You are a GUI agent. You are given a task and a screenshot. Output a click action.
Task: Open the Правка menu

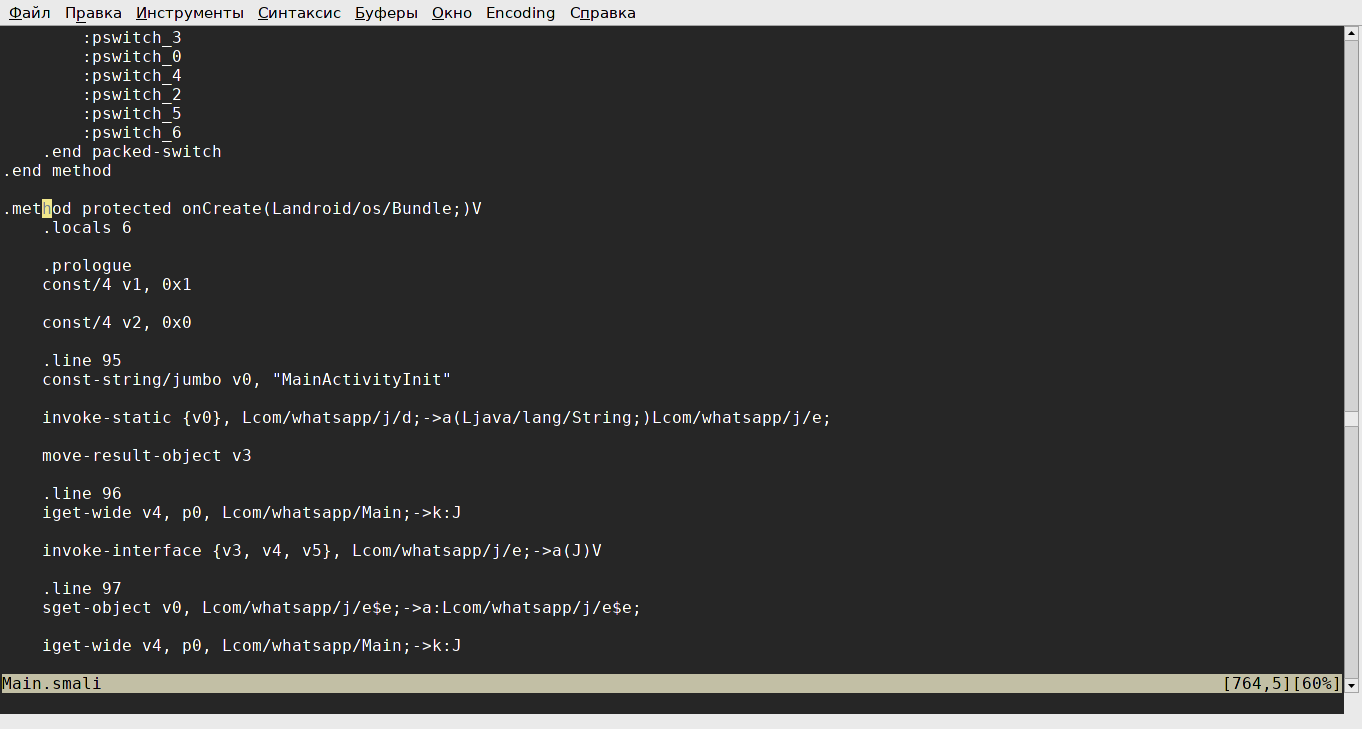coord(93,13)
